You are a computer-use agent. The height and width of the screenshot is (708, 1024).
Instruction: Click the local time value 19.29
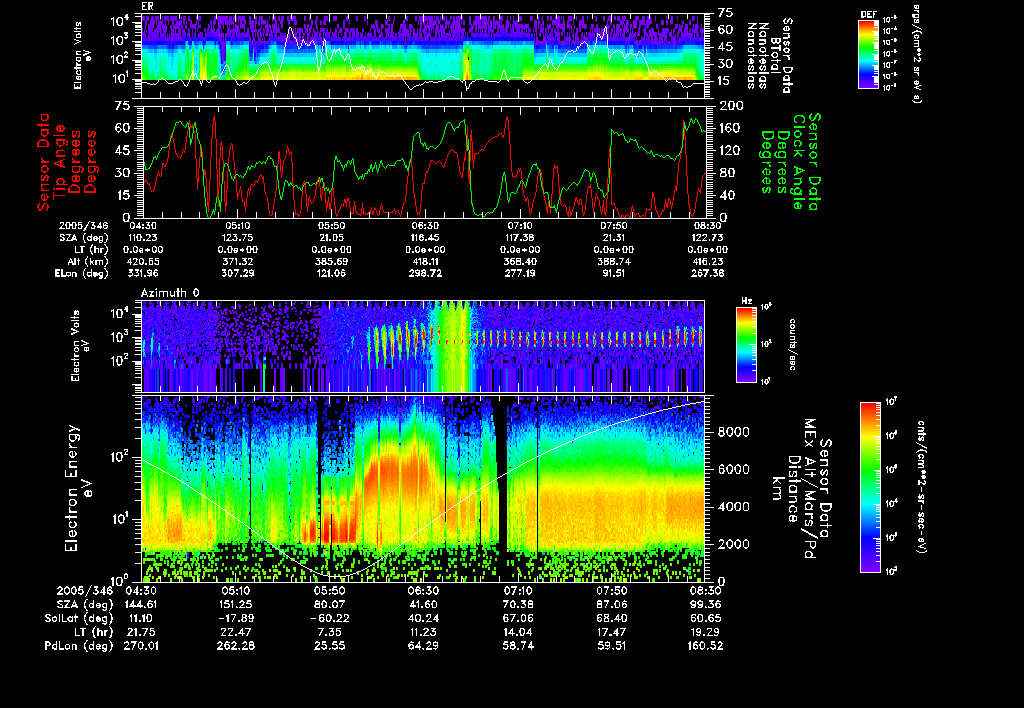(706, 632)
